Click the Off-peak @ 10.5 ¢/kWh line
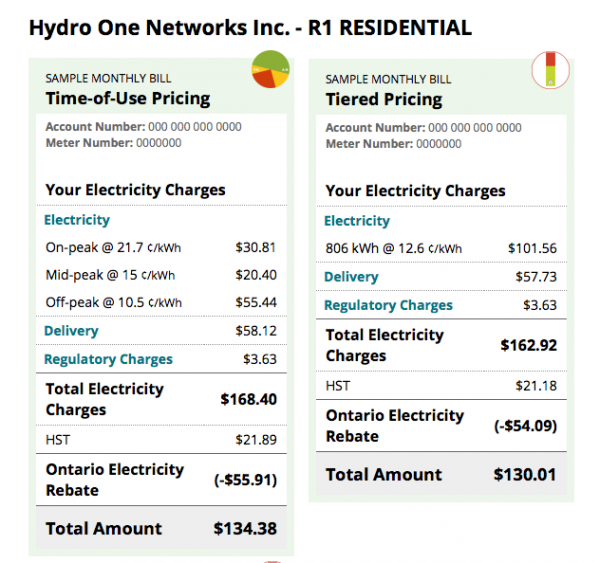Image resolution: width=600 pixels, height=563 pixels. [114, 302]
